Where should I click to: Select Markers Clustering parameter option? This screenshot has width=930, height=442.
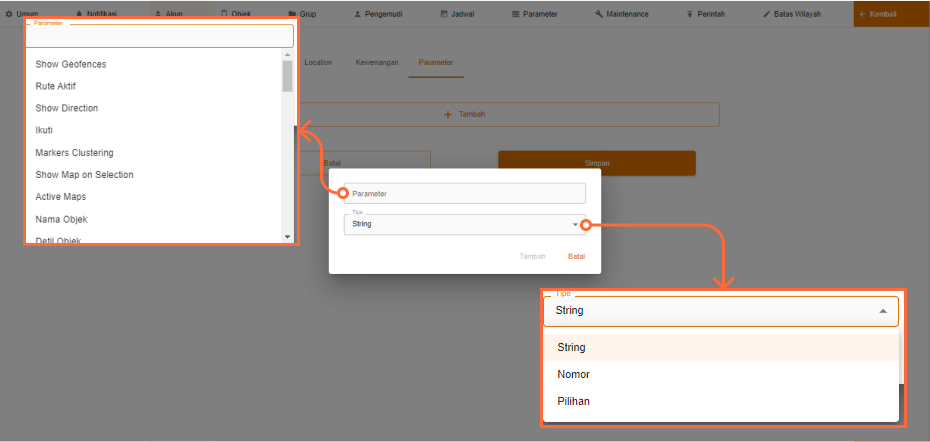74,152
